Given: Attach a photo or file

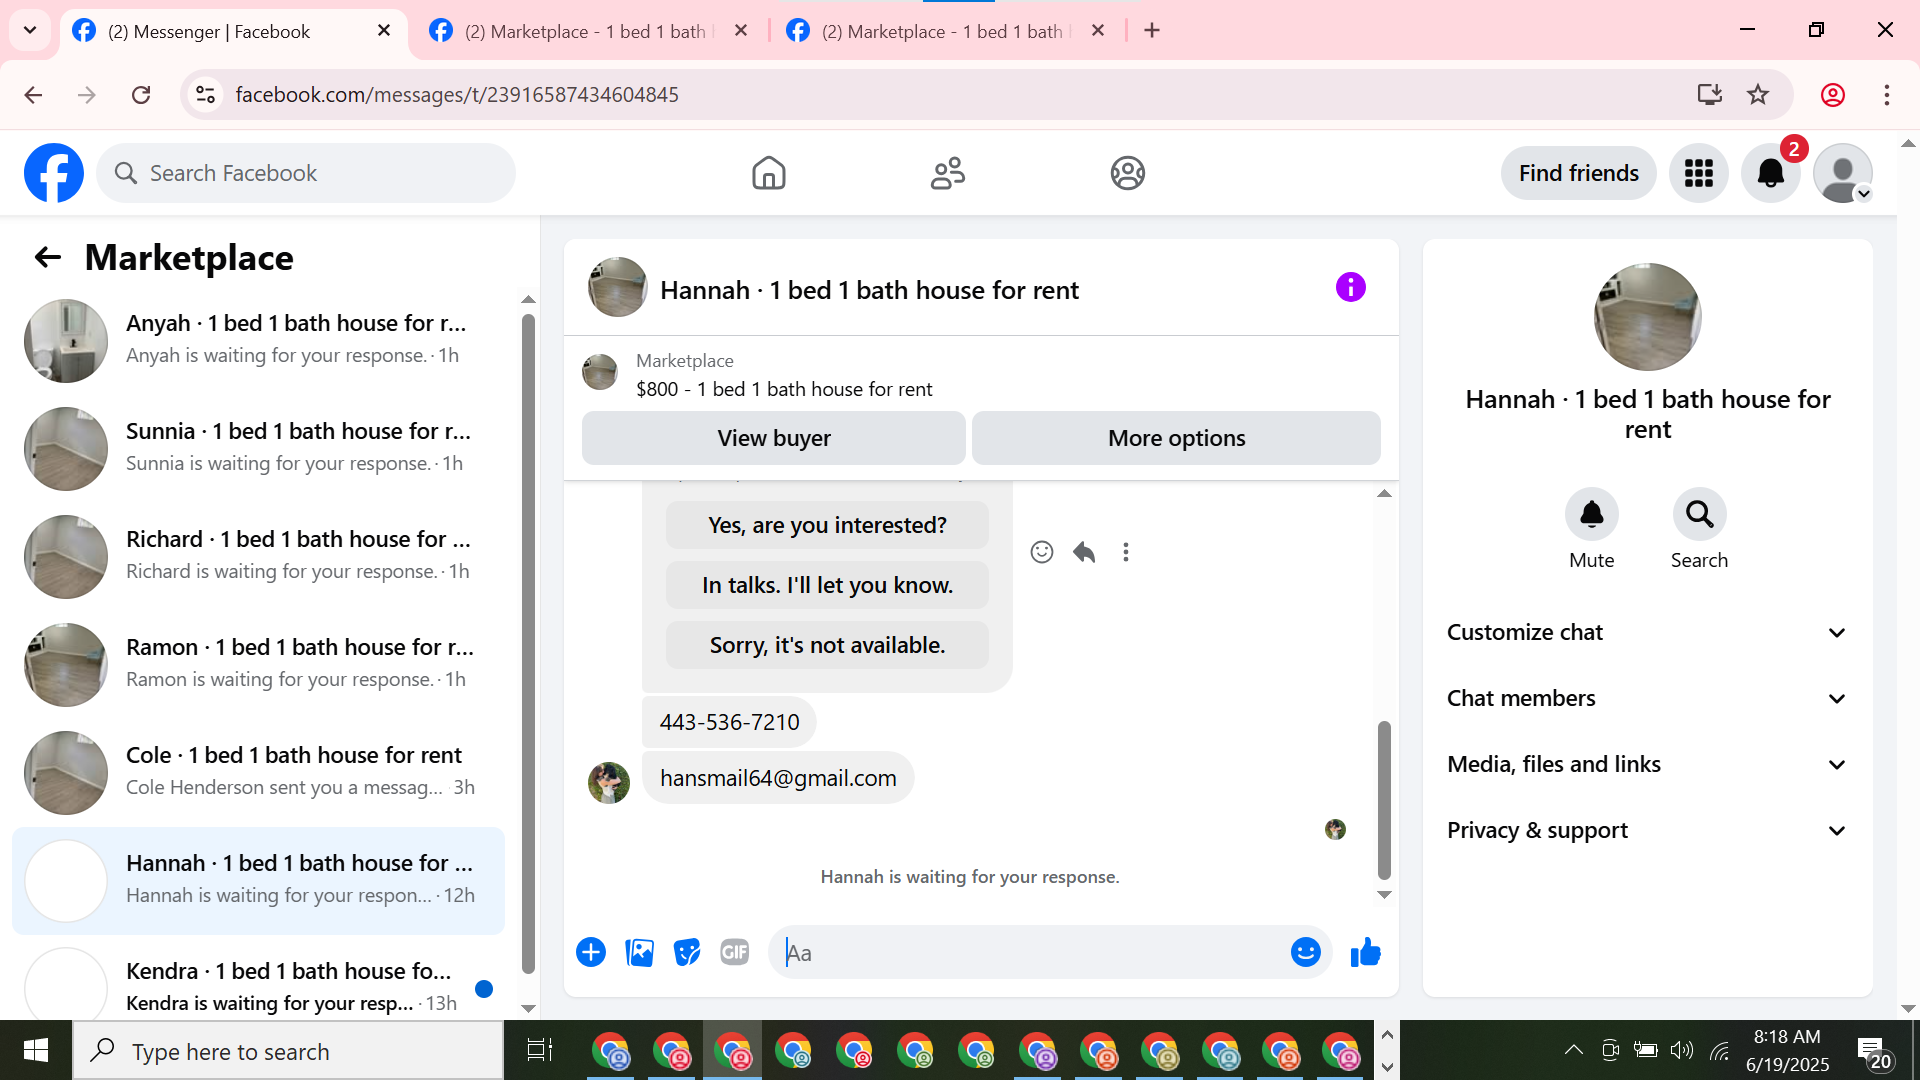Looking at the screenshot, I should 639,952.
